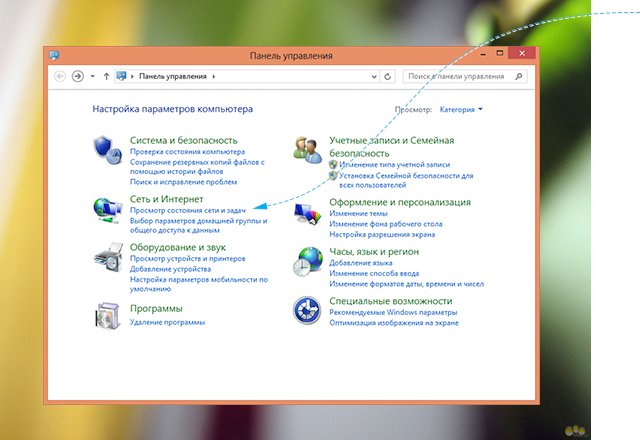
Task: Click the Ease of Access circular icon
Action: pyautogui.click(x=307, y=311)
